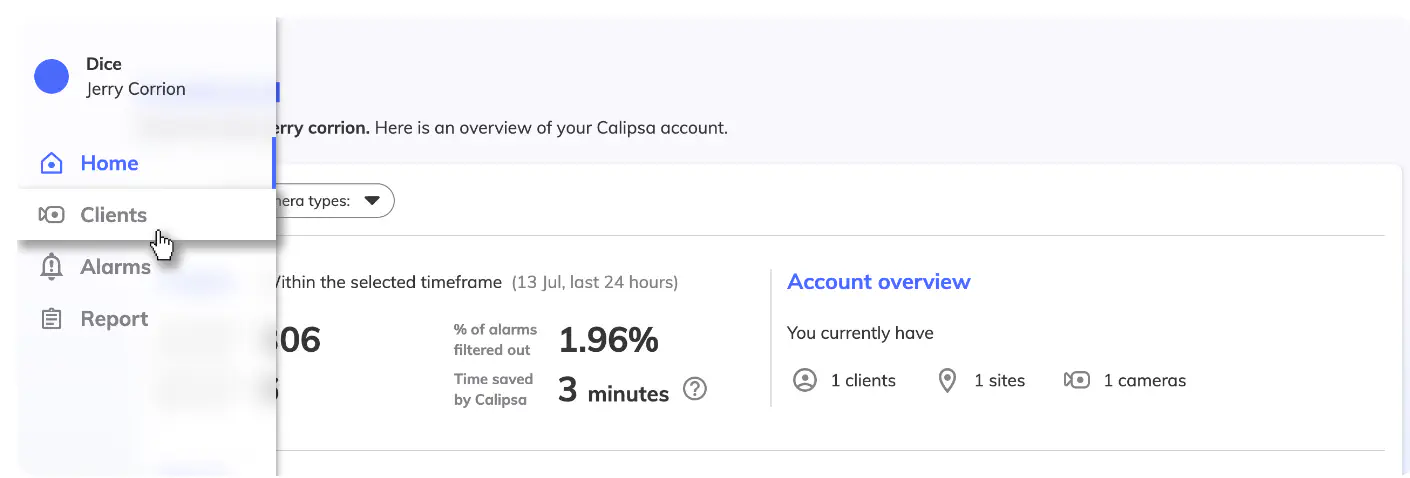Click the Clients camera icon in sidebar
This screenshot has width=1410, height=478.
coord(51,215)
